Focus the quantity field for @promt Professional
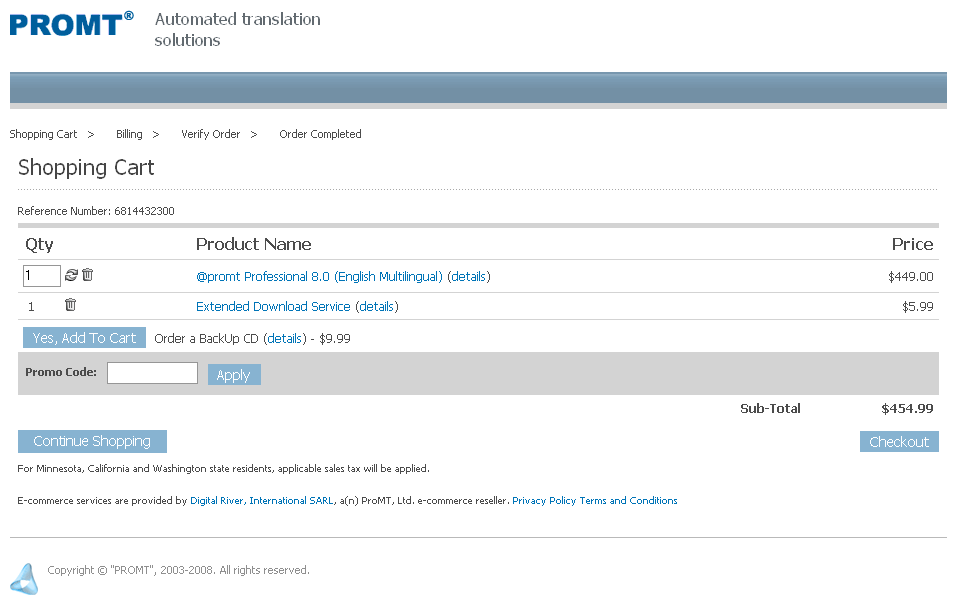This screenshot has width=955, height=612. 41,276
